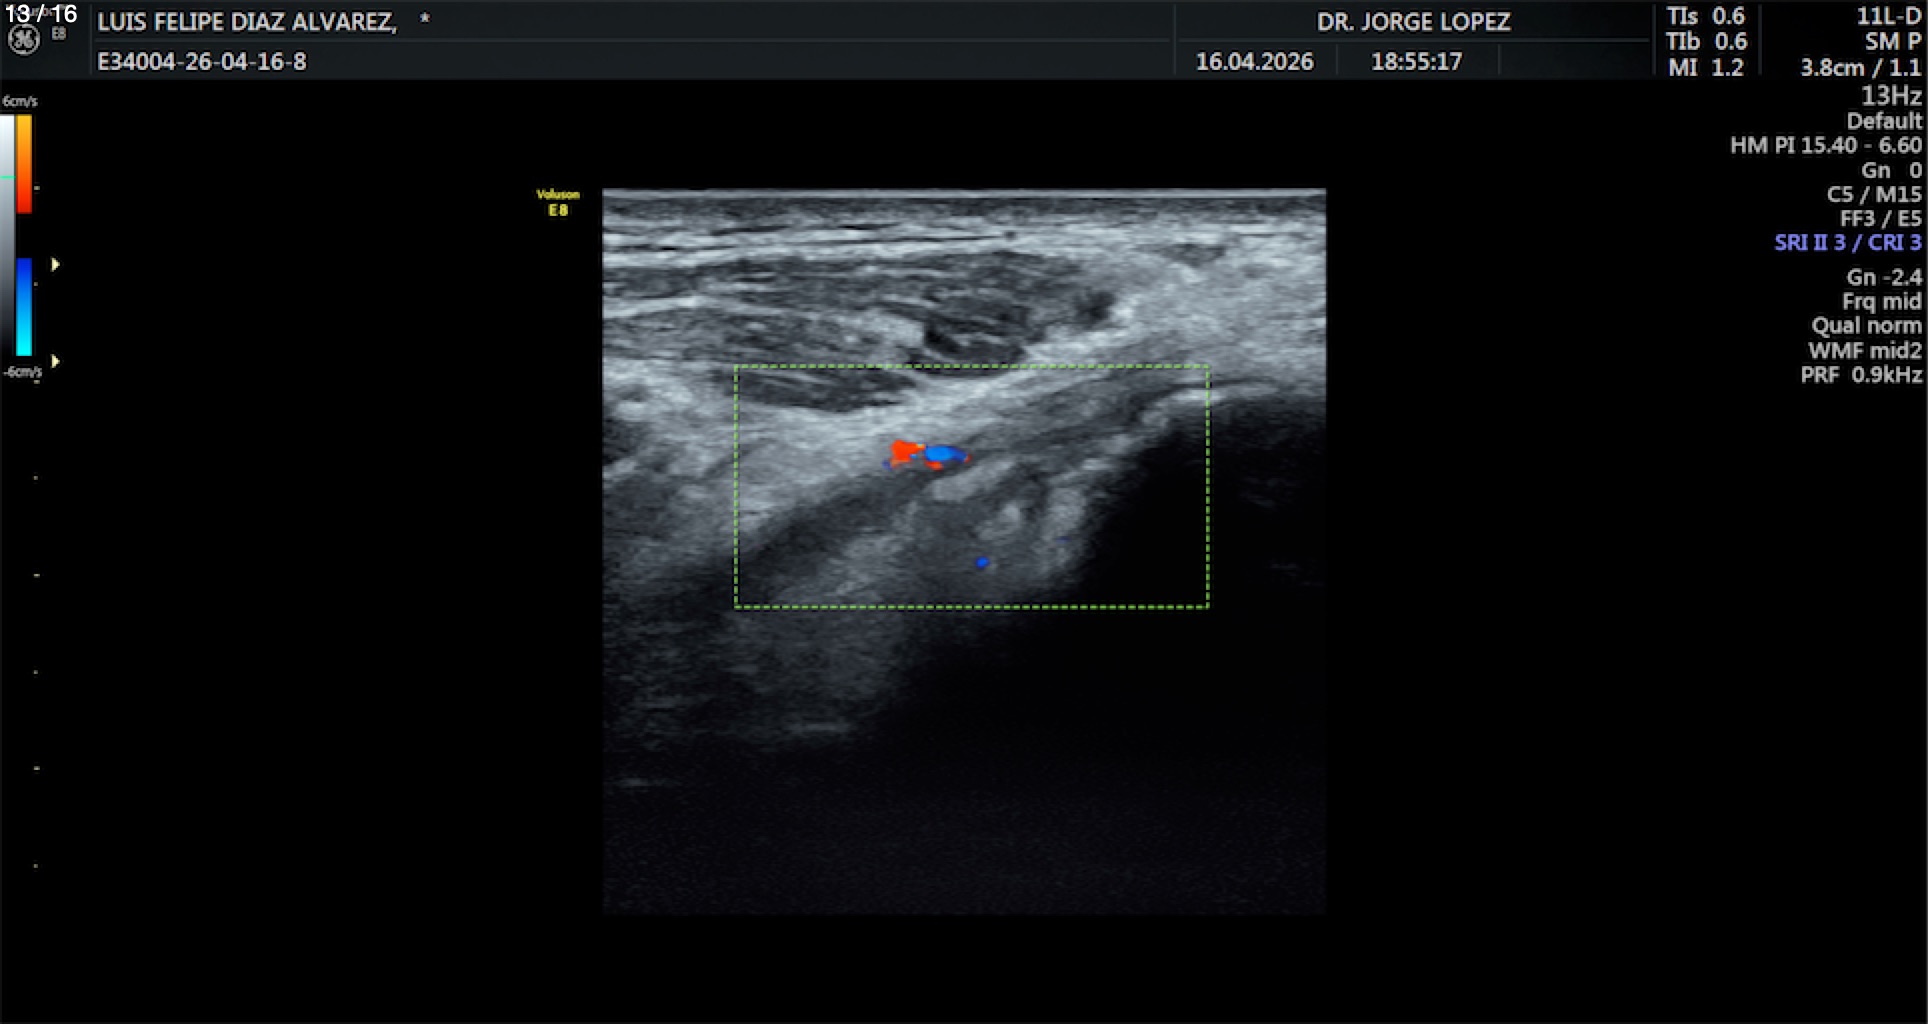The height and width of the screenshot is (1024, 1928).
Task: Click the WMF mid2 wall filter setting
Action: coord(1864,351)
